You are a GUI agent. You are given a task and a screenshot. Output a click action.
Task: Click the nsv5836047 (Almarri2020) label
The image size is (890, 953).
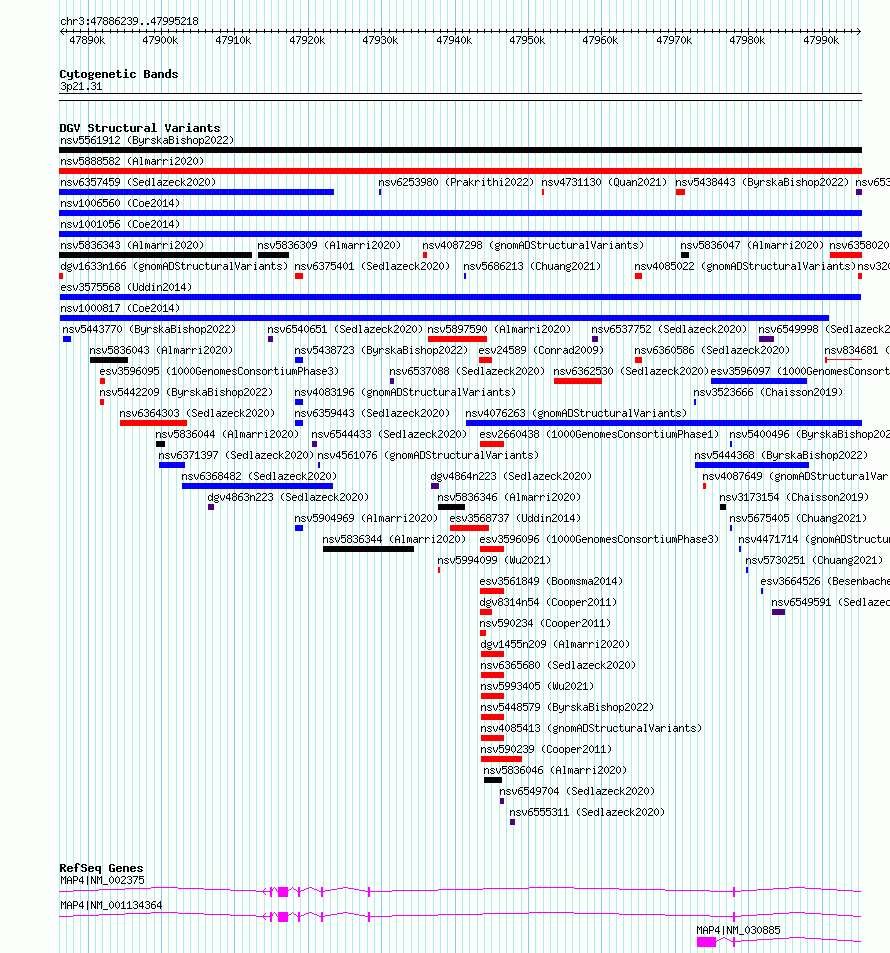point(752,245)
